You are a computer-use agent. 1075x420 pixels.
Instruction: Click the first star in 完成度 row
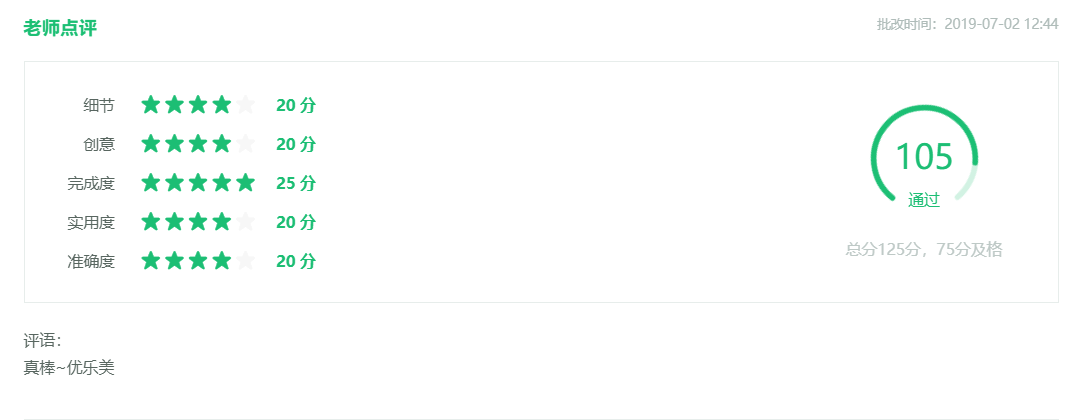point(151,184)
